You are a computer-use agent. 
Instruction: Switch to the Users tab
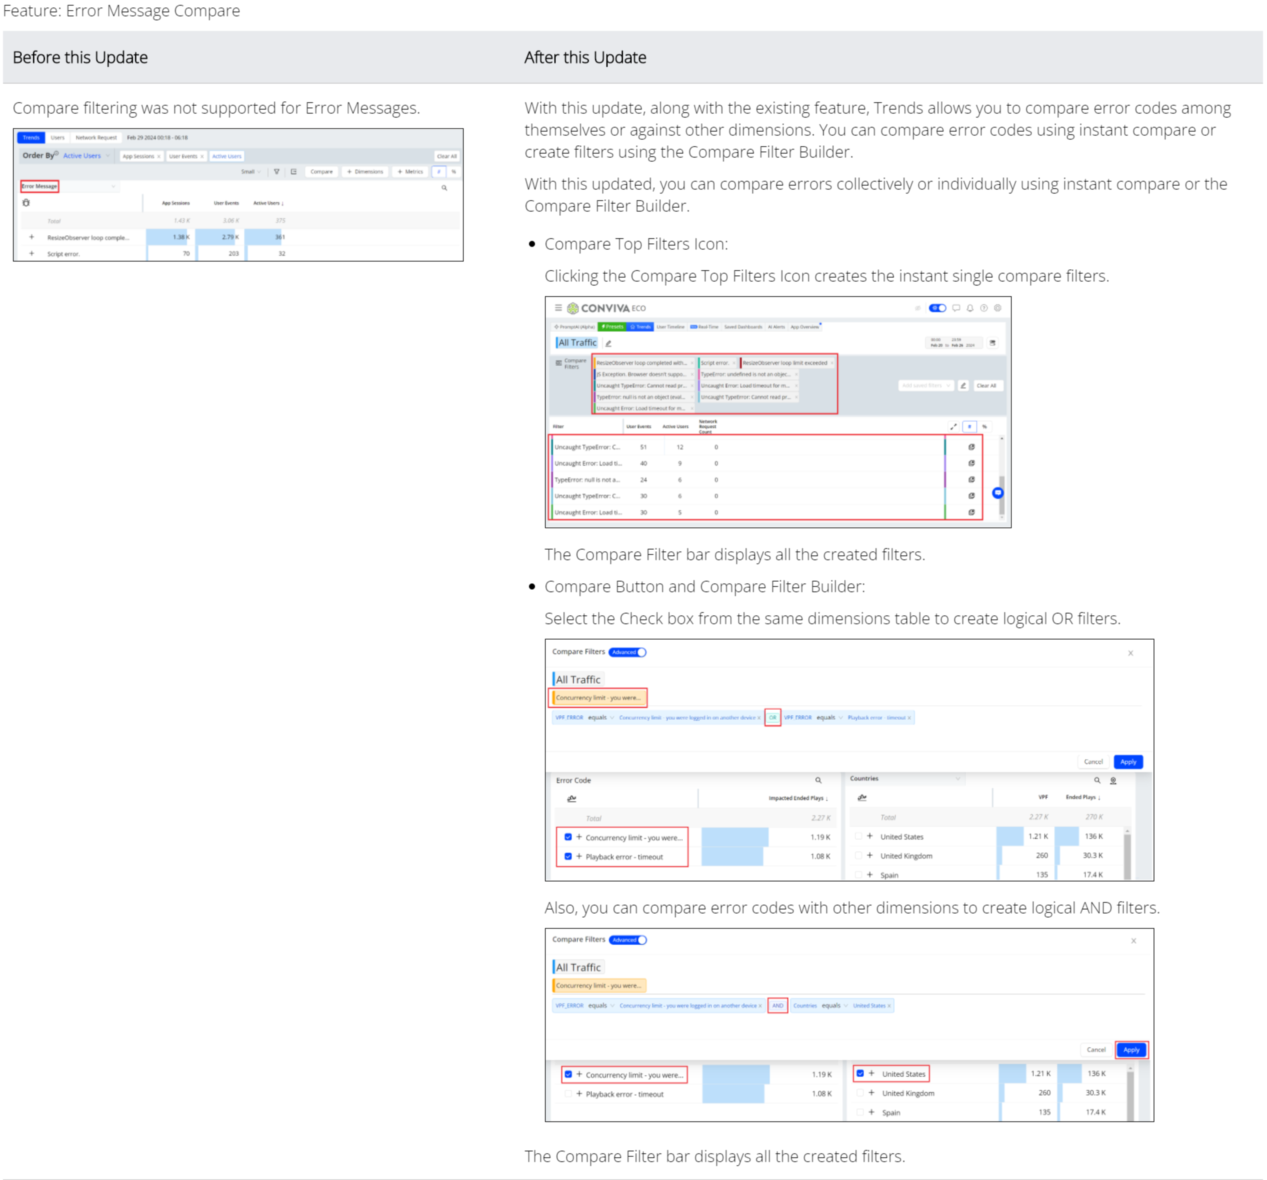click(57, 138)
